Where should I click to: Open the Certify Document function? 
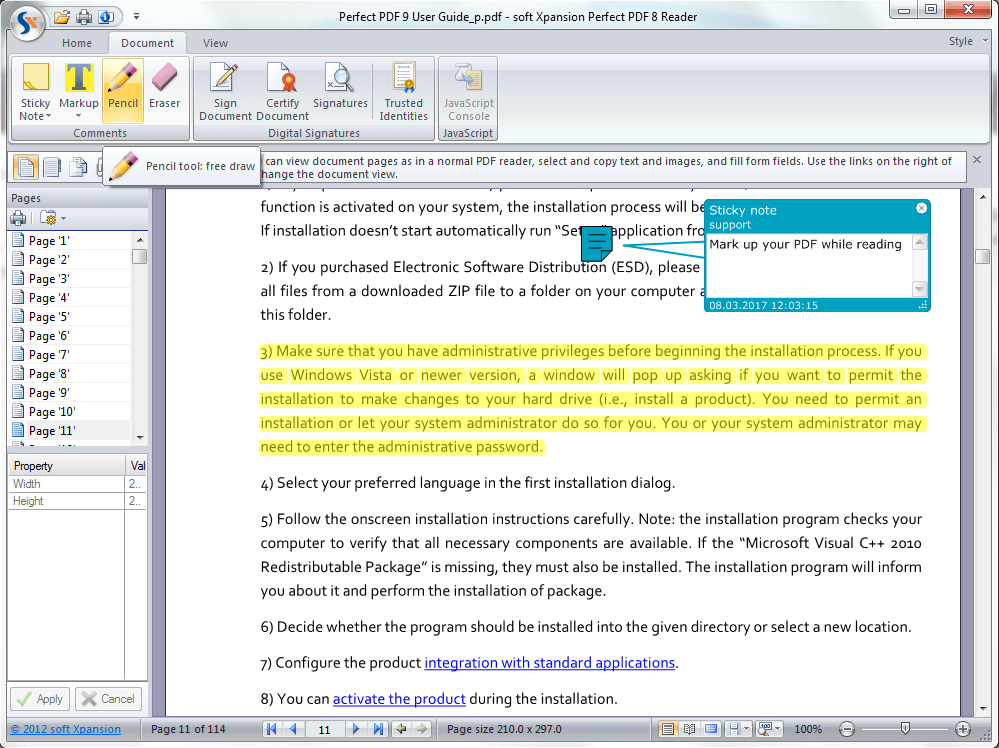tap(282, 91)
